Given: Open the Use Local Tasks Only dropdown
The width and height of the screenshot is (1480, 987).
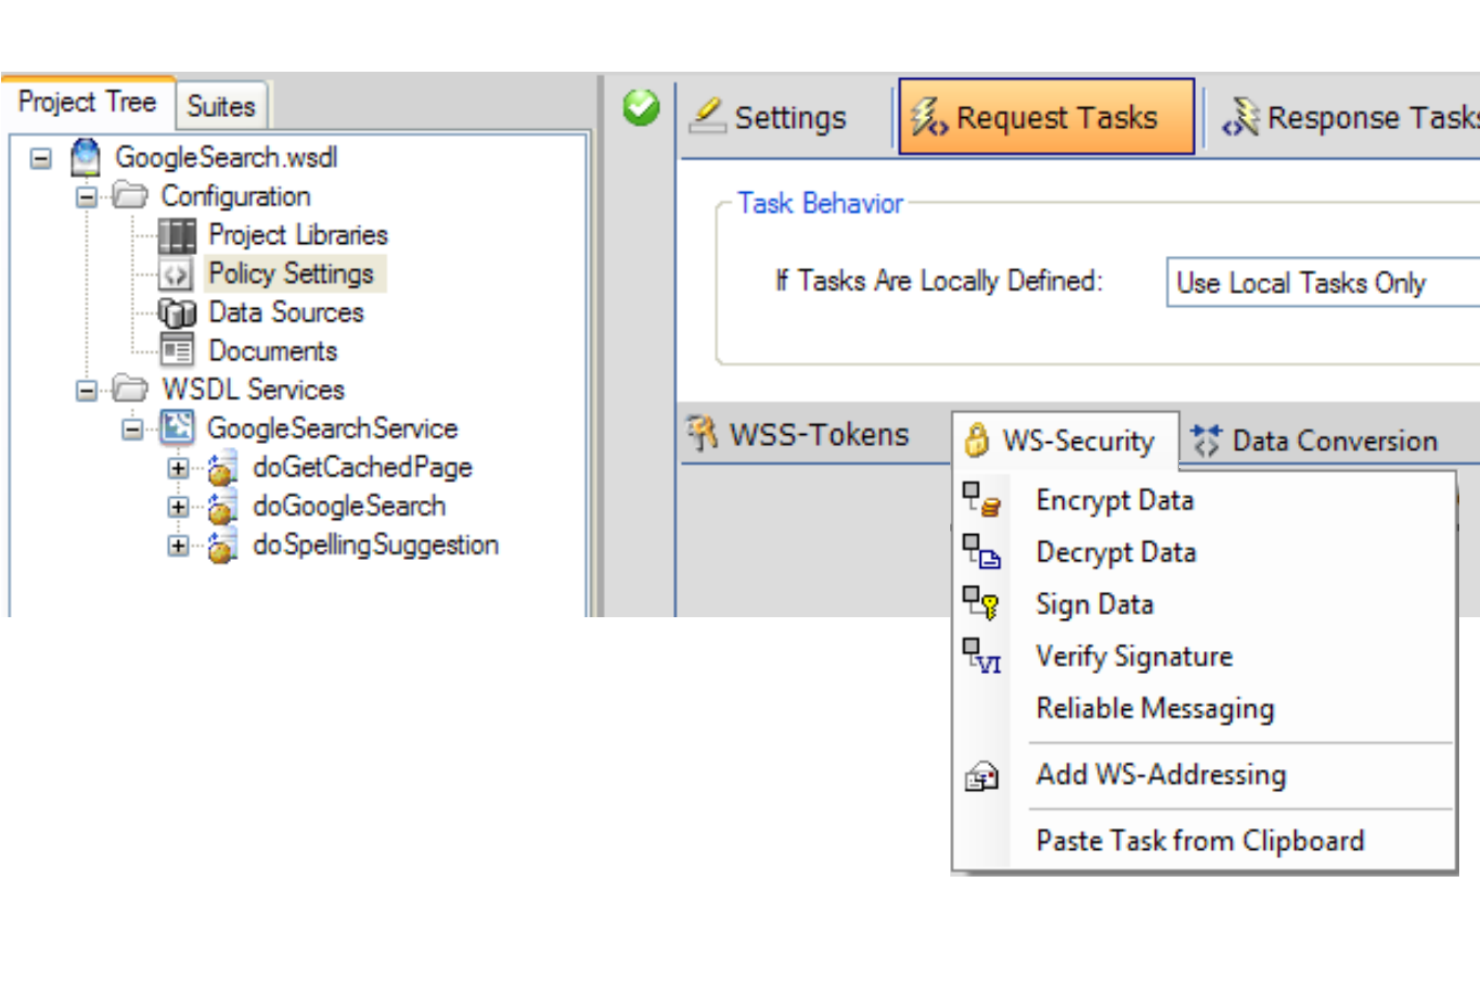Looking at the screenshot, I should click(x=1322, y=283).
